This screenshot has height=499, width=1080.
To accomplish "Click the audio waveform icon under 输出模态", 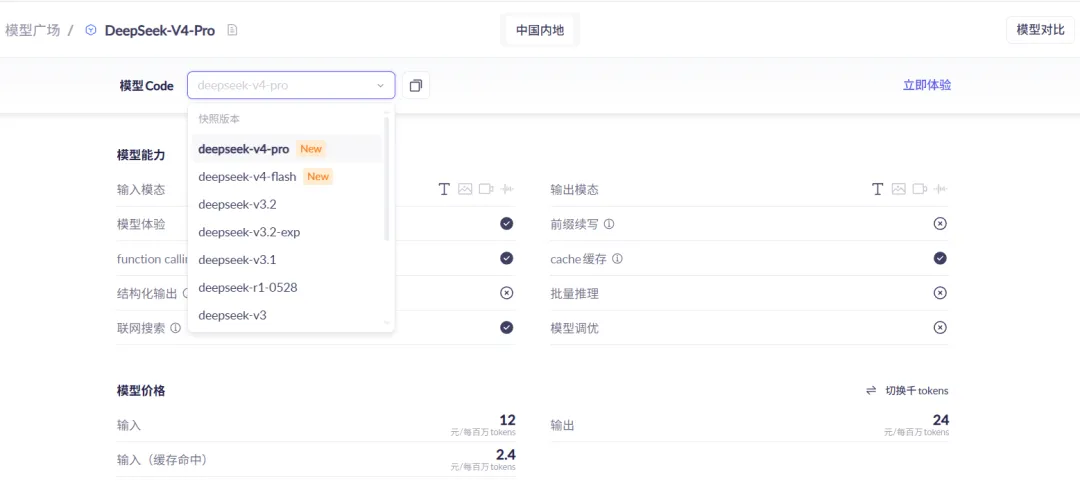I will coord(941,189).
